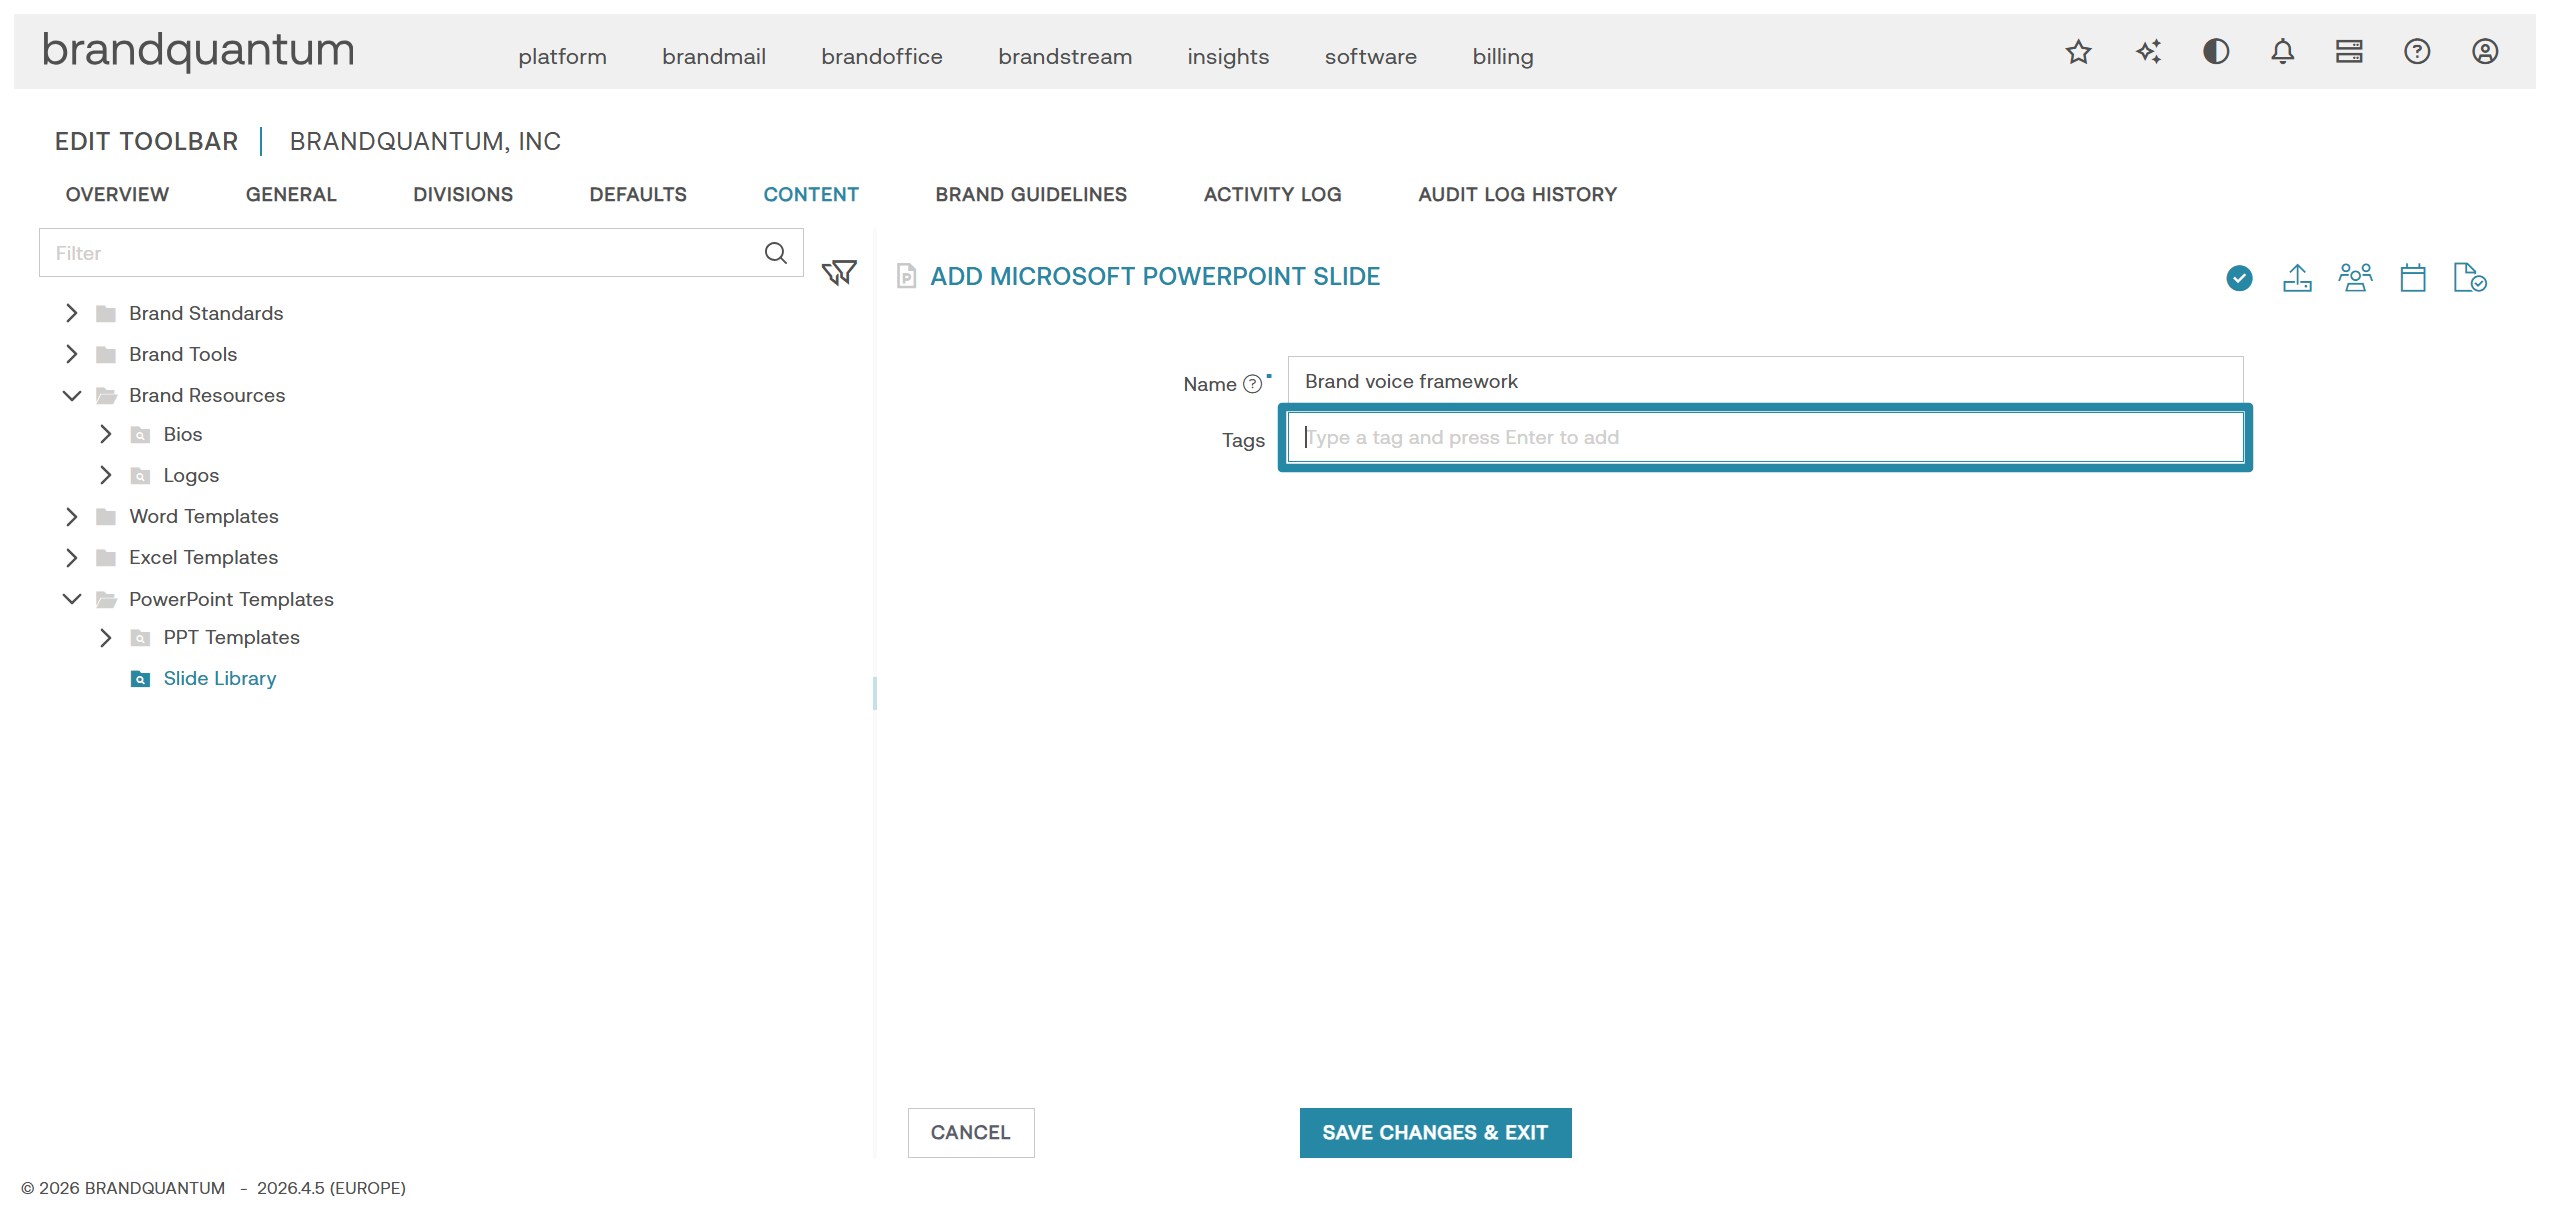Open the calendar scheduling icon
This screenshot has height=1213, width=2550.
[x=2413, y=278]
